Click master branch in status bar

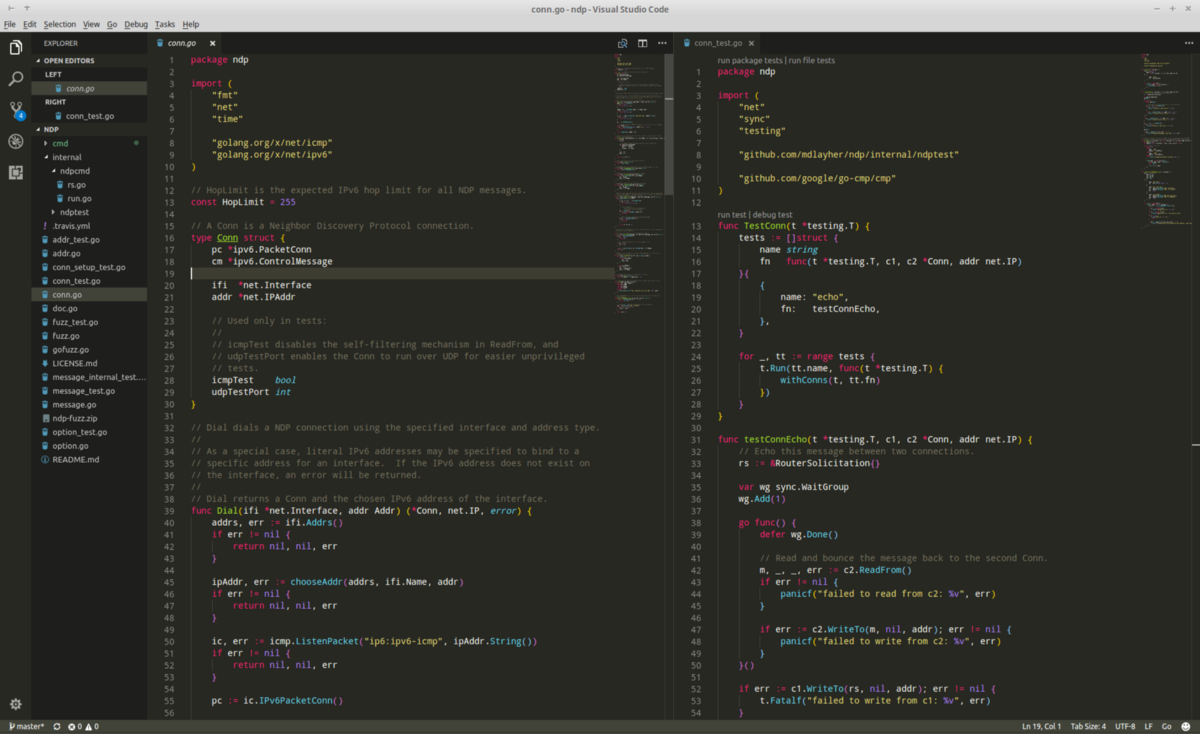tap(27, 726)
